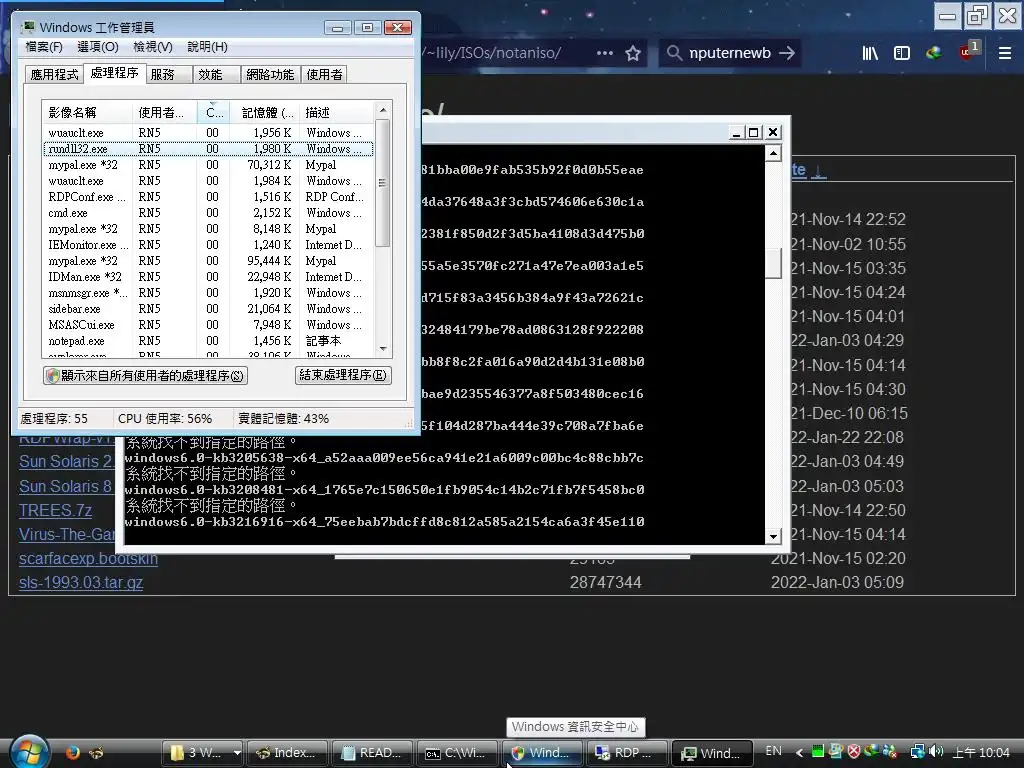Open sls-1993.03.tar.gz link
Screen dimensions: 1024x768
coord(81,582)
